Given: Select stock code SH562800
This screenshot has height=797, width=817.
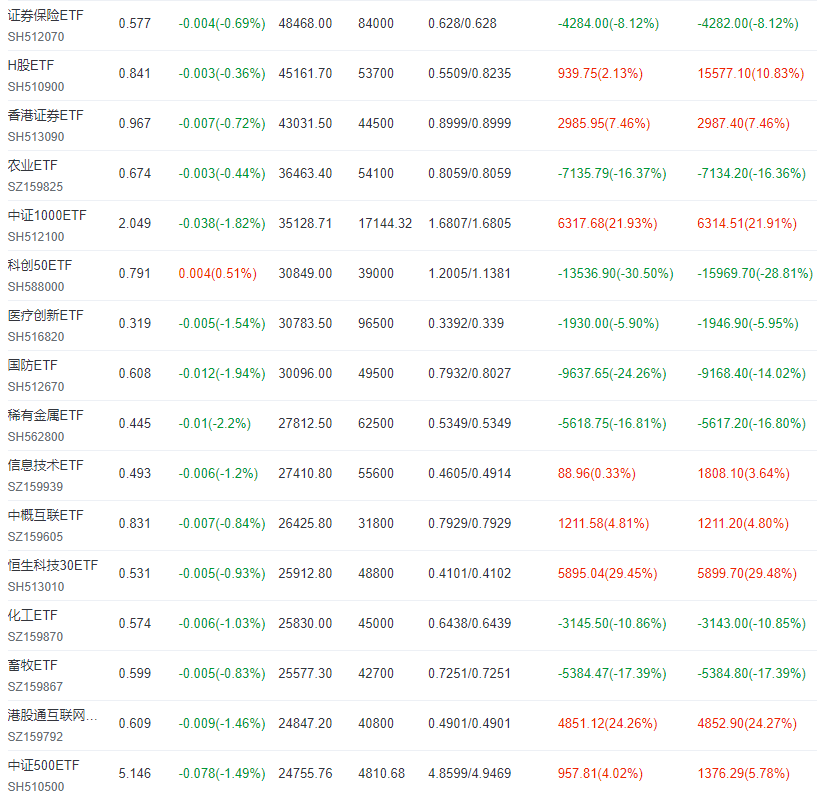Looking at the screenshot, I should tap(36, 437).
